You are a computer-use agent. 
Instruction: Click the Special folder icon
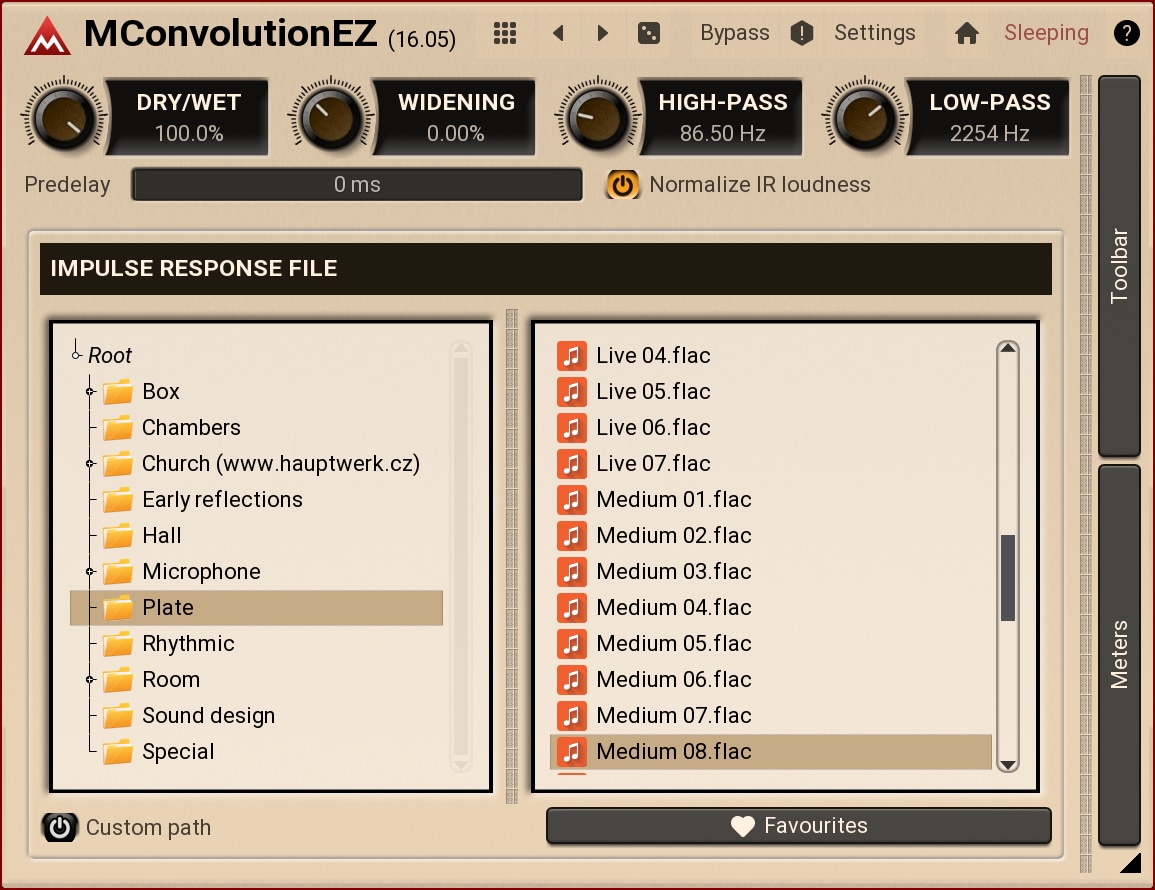tap(118, 752)
